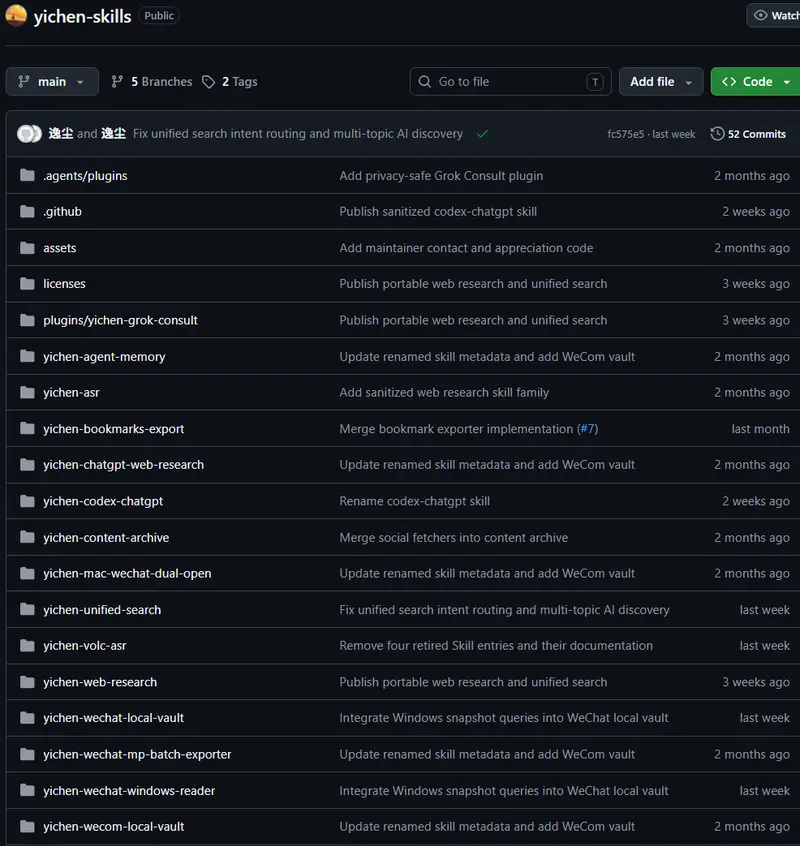This screenshot has height=846, width=800.
Task: Click the branch icon beside 5 Branches
Action: [x=117, y=81]
